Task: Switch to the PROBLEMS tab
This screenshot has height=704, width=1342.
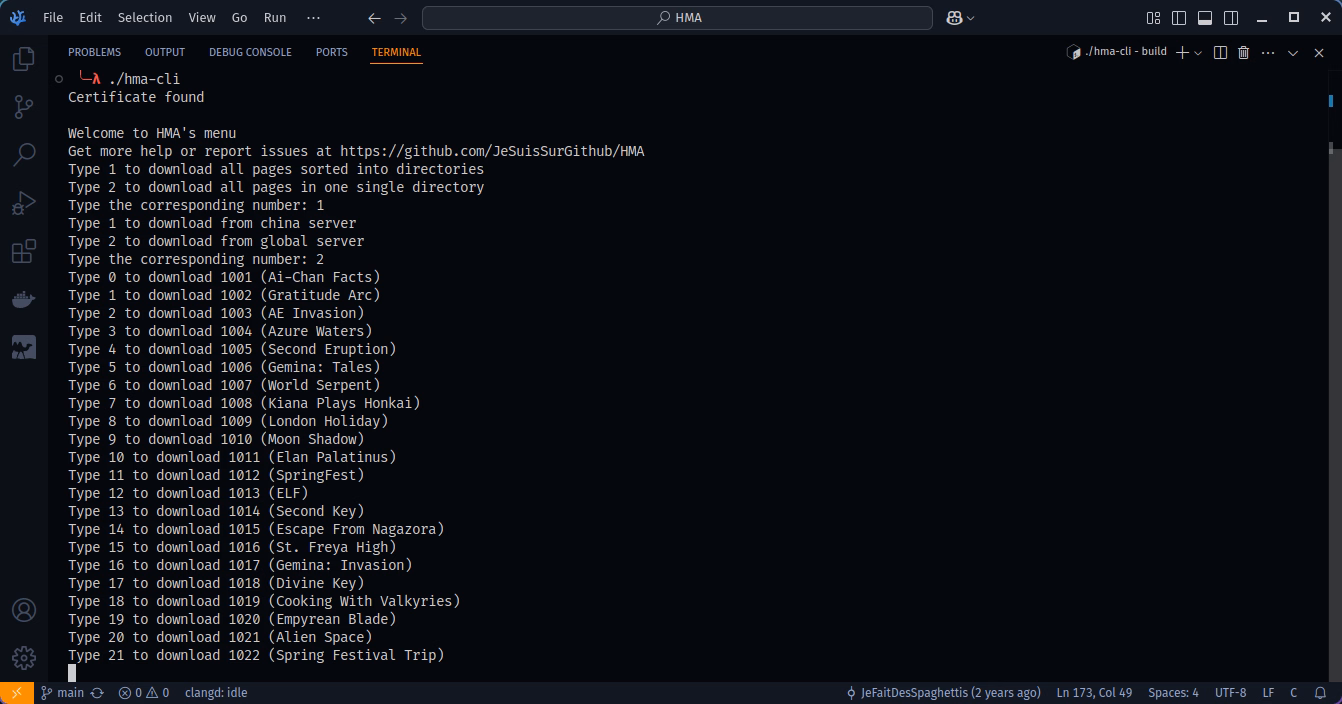Action: click(x=95, y=52)
